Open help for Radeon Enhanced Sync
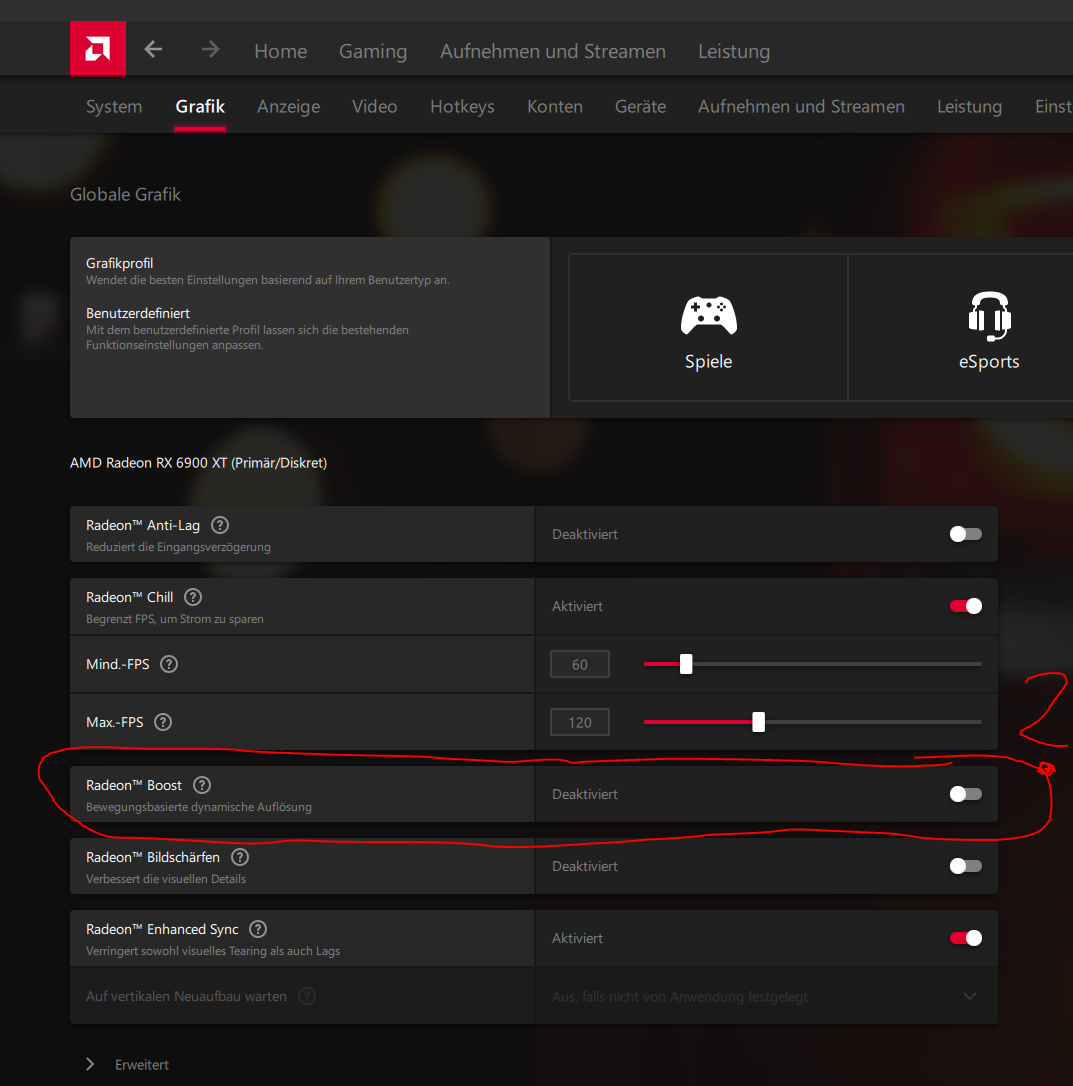The height and width of the screenshot is (1086, 1073). [x=258, y=929]
